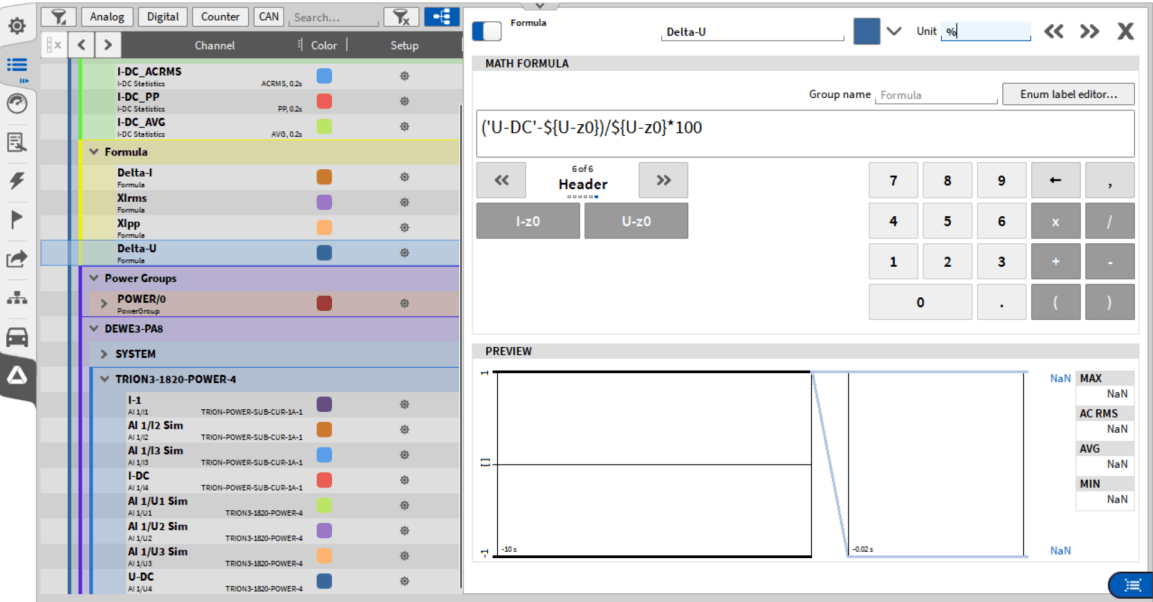Insert U-z0 header variable into formula
Viewport: 1153px width, 602px height.
pyautogui.click(x=636, y=221)
